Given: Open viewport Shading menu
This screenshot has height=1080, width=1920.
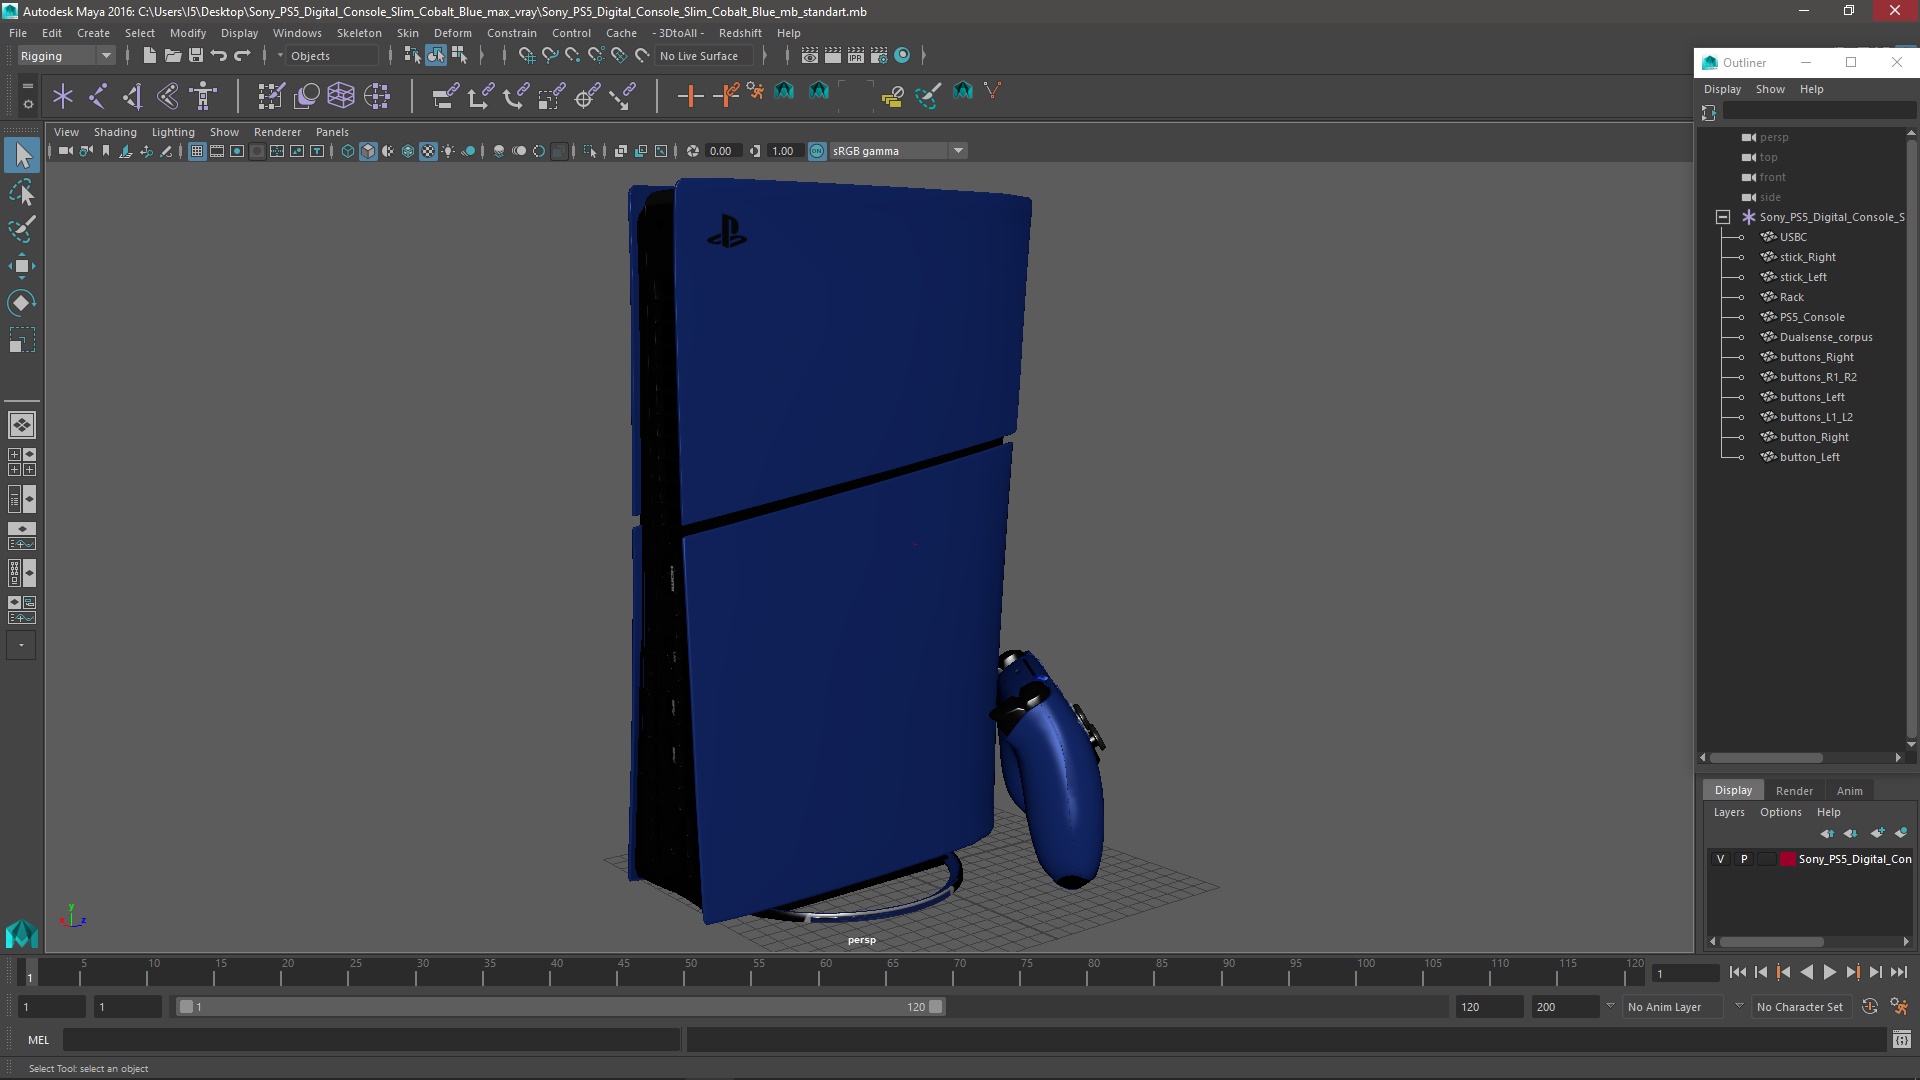Looking at the screenshot, I should [x=115, y=132].
